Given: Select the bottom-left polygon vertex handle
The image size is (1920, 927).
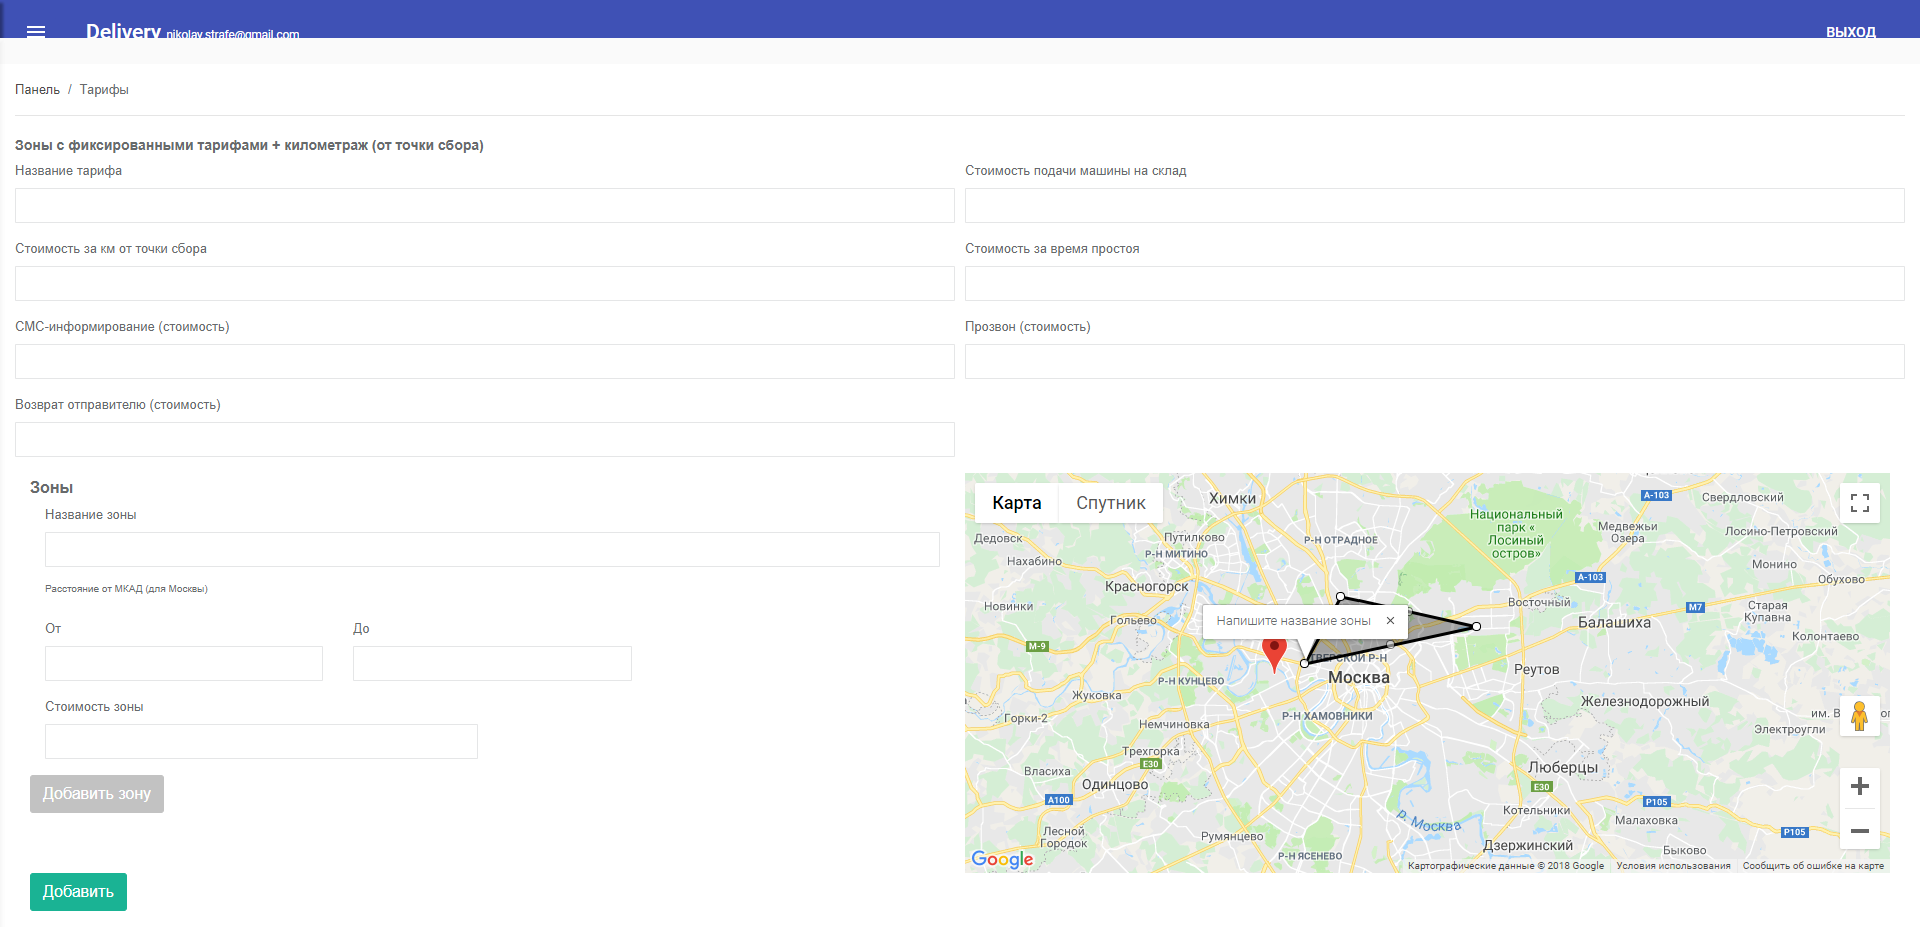Looking at the screenshot, I should click(x=1304, y=663).
